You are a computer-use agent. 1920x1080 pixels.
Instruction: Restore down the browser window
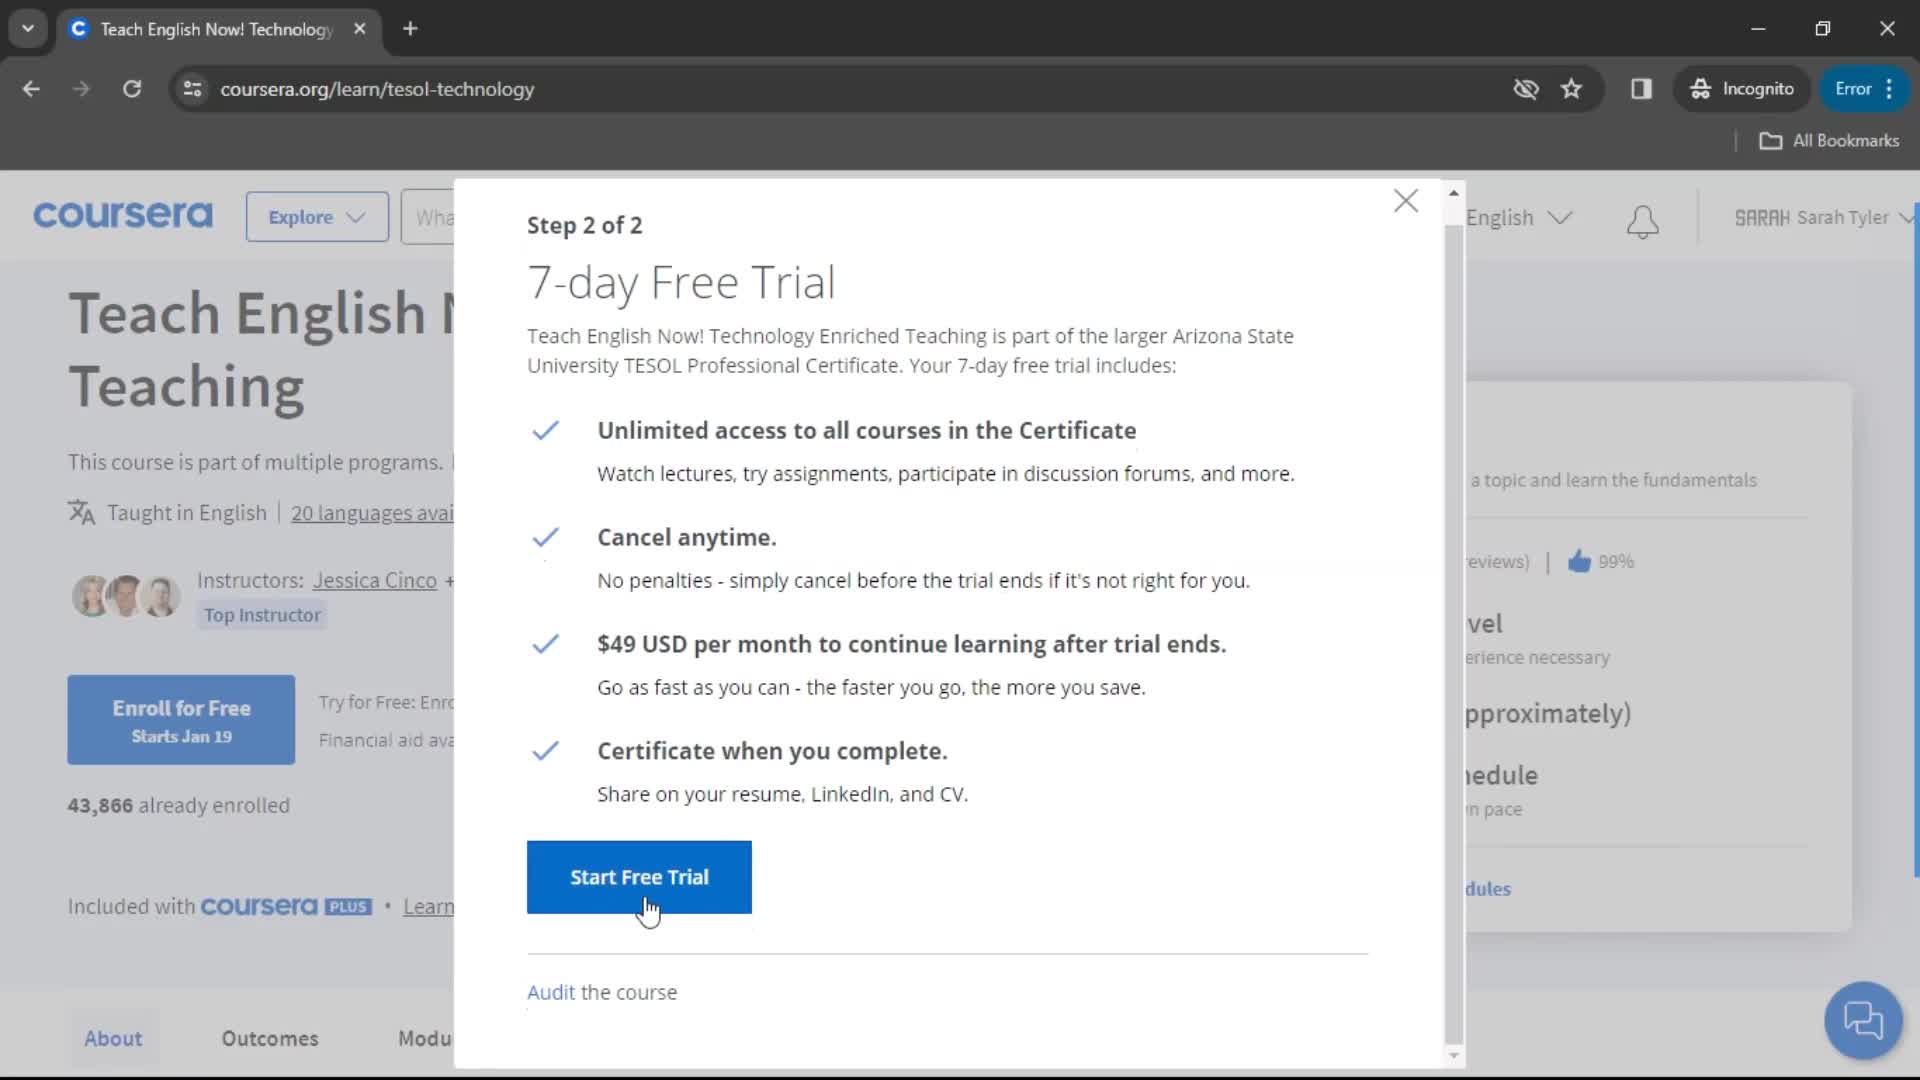pos(1822,28)
